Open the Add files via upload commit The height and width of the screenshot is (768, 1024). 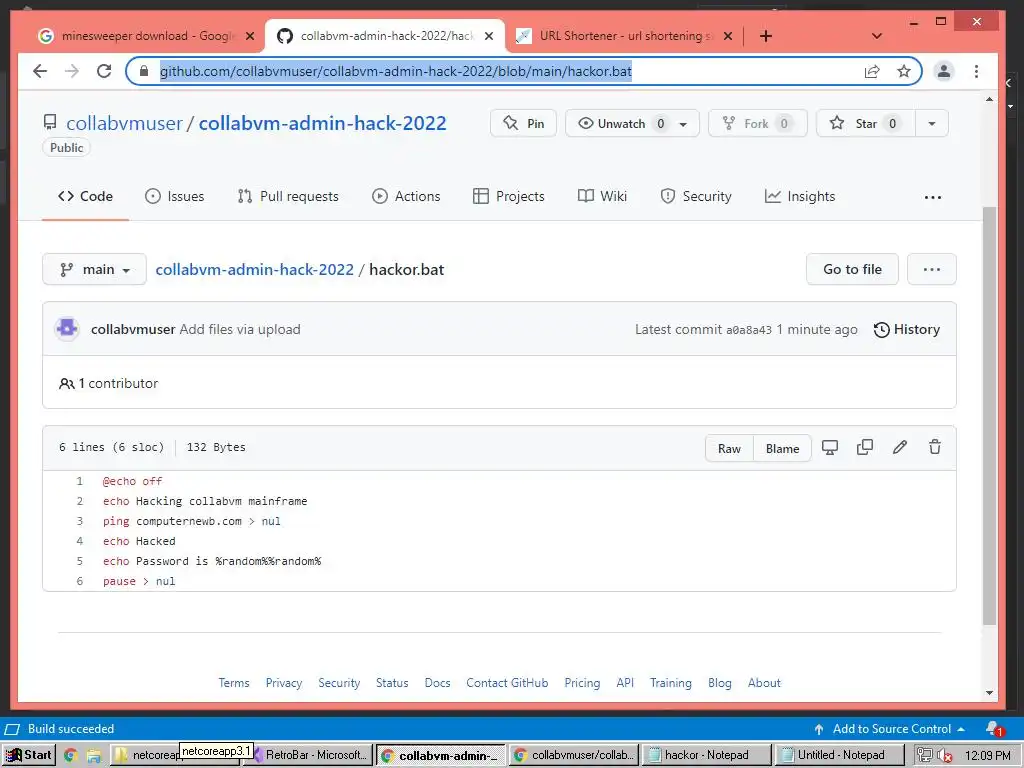point(240,330)
